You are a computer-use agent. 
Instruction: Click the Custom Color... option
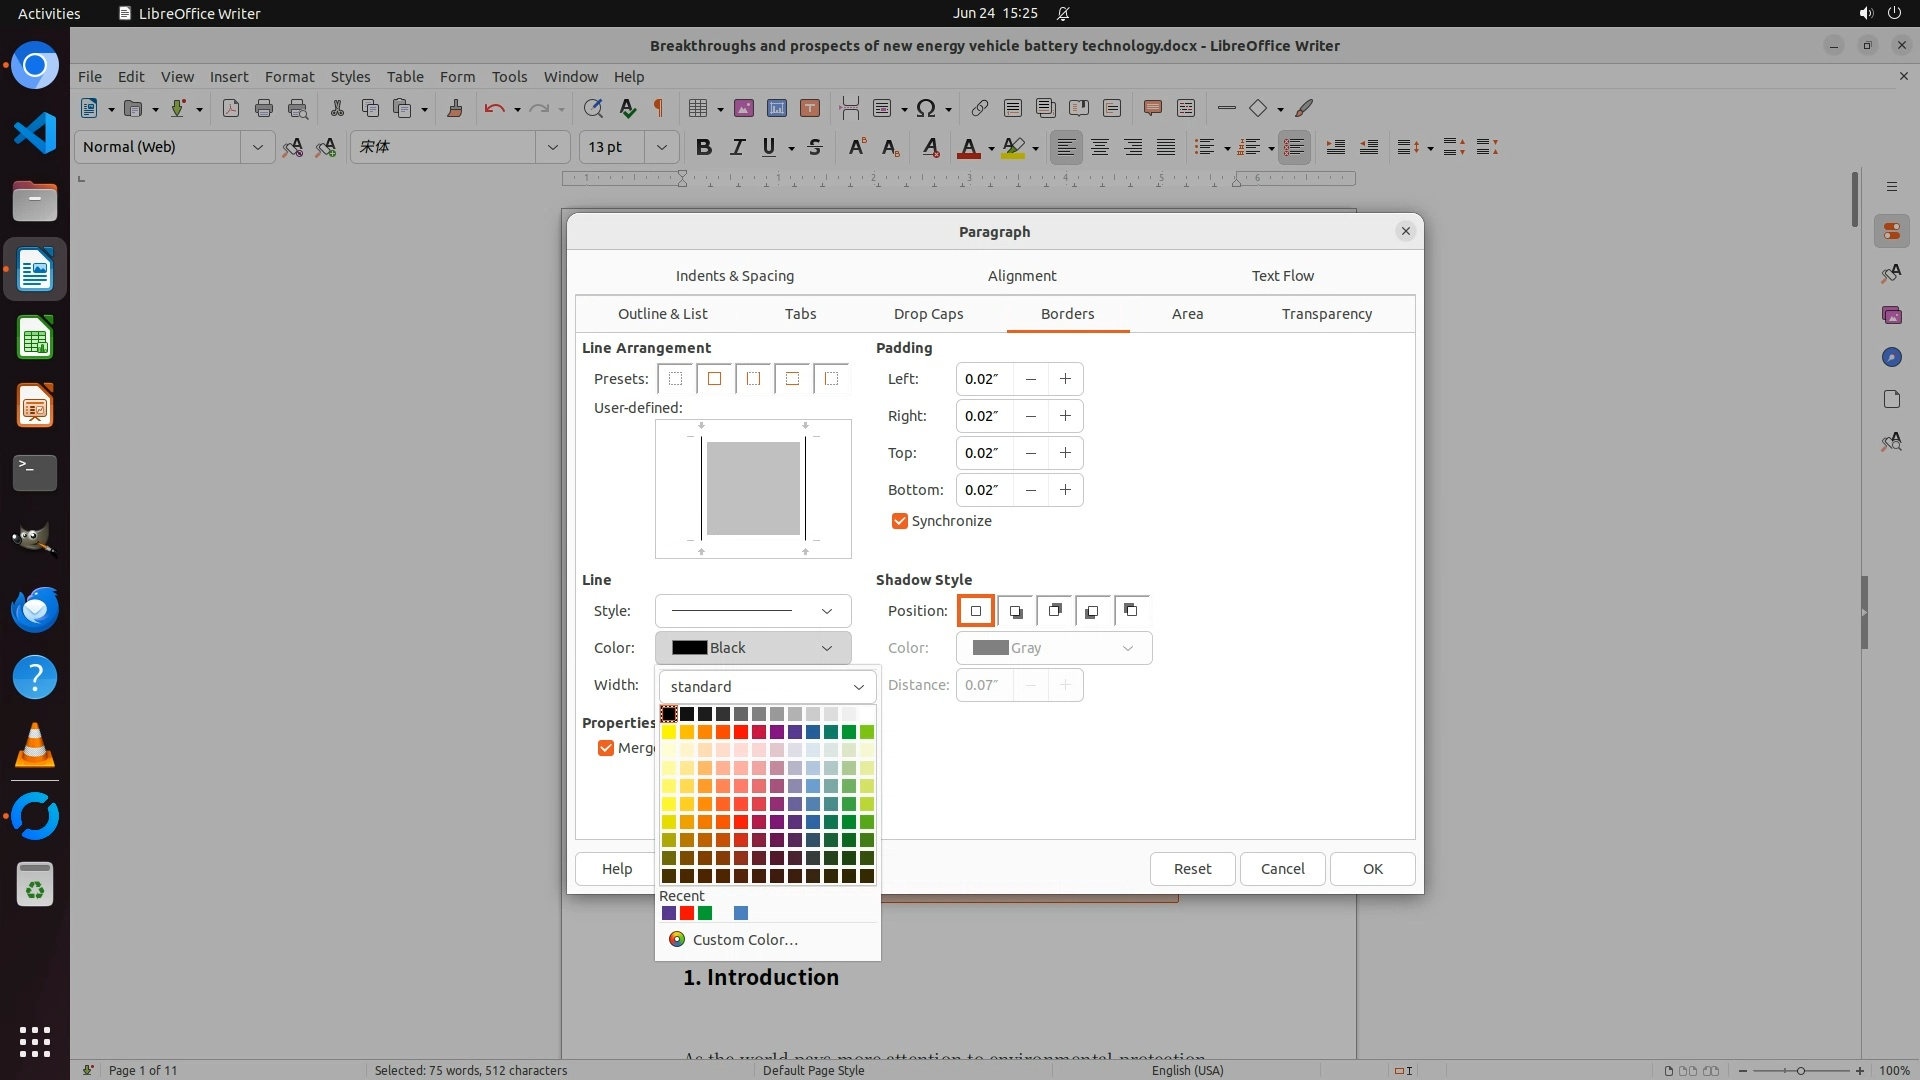(745, 940)
